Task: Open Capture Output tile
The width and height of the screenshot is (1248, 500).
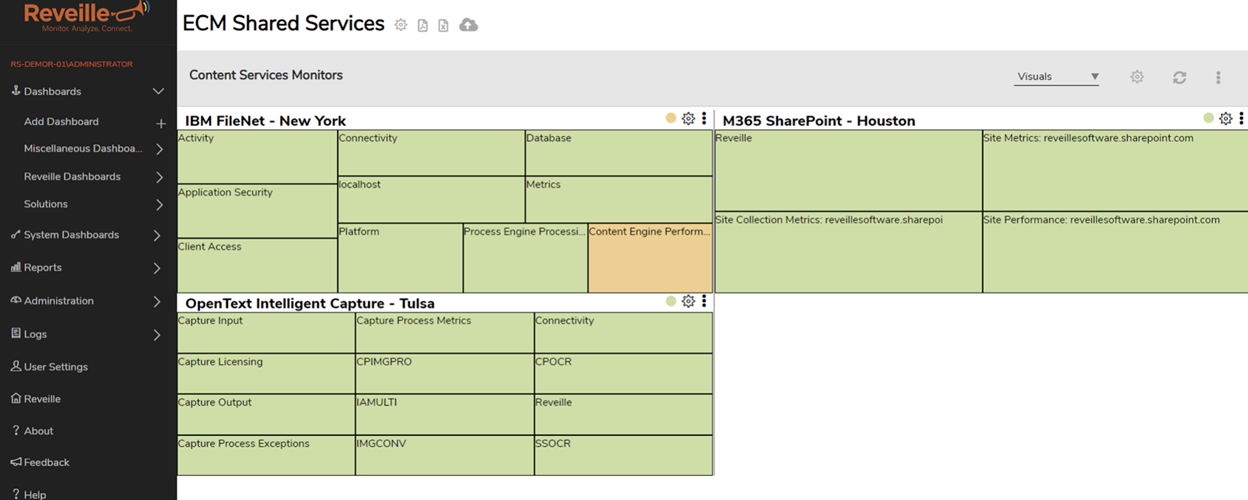Action: pyautogui.click(x=266, y=415)
